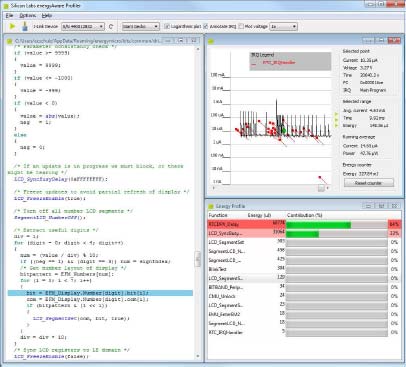Click the Energy Profile panel icon
This screenshot has height=367, width=406.
tap(211, 206)
